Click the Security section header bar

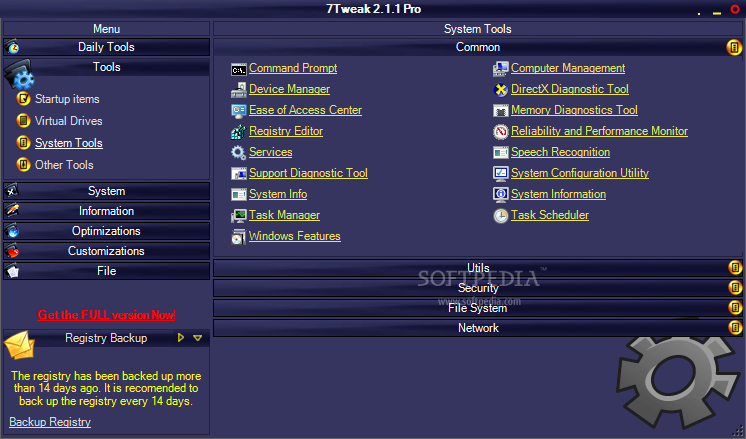[x=478, y=288]
